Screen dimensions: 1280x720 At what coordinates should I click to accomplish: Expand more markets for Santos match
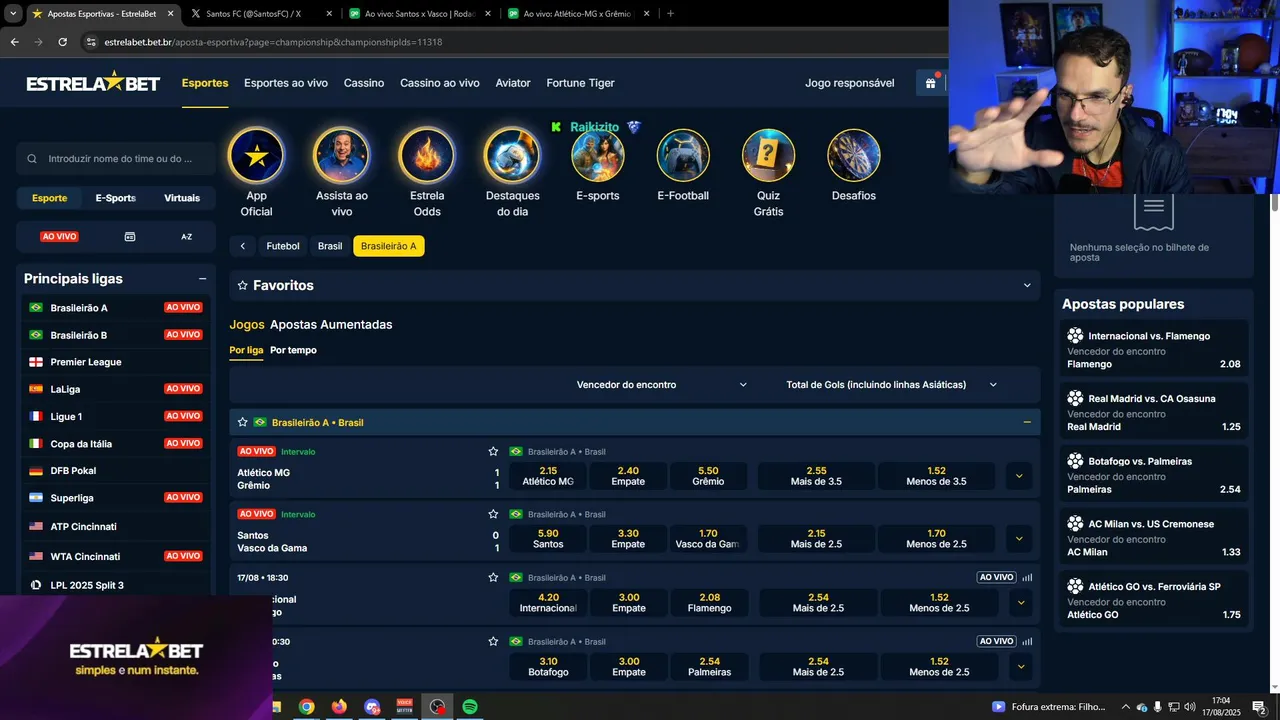pos(1019,539)
